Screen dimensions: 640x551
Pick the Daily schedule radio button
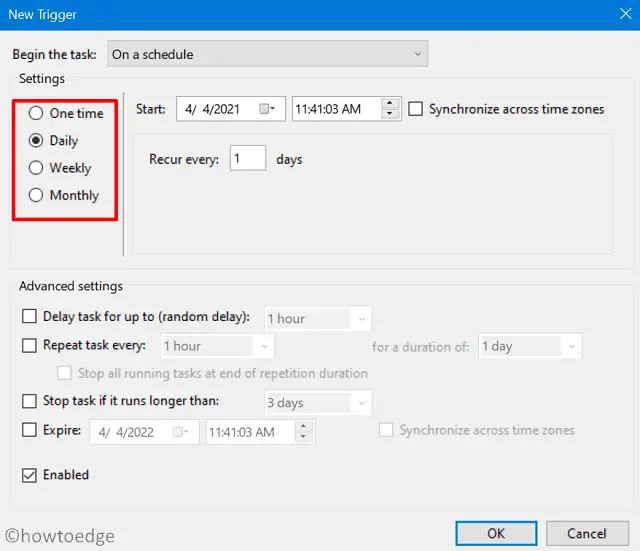click(37, 141)
